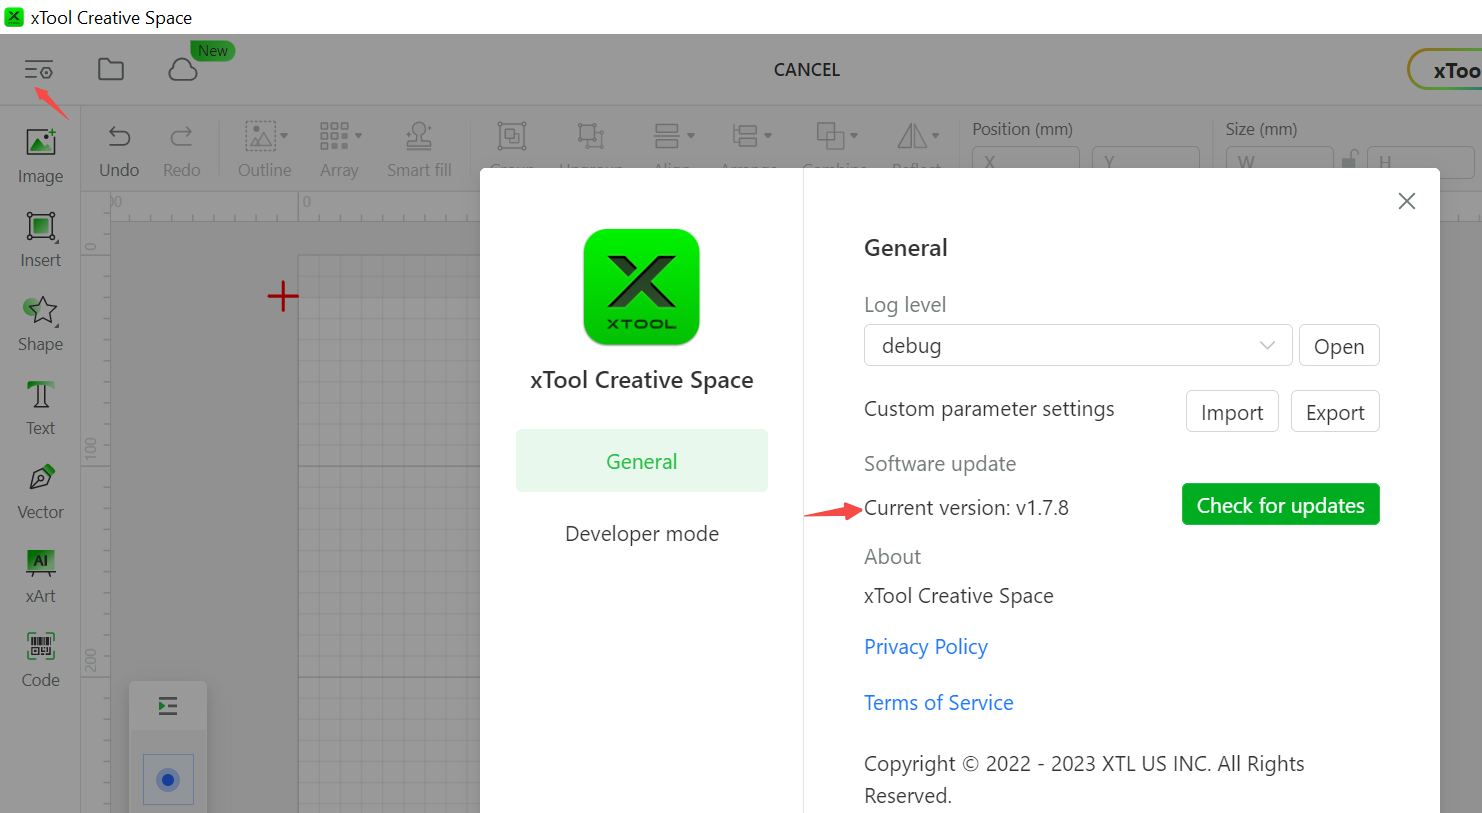The height and width of the screenshot is (813, 1482).
Task: Switch to Developer mode tab
Action: 642,534
